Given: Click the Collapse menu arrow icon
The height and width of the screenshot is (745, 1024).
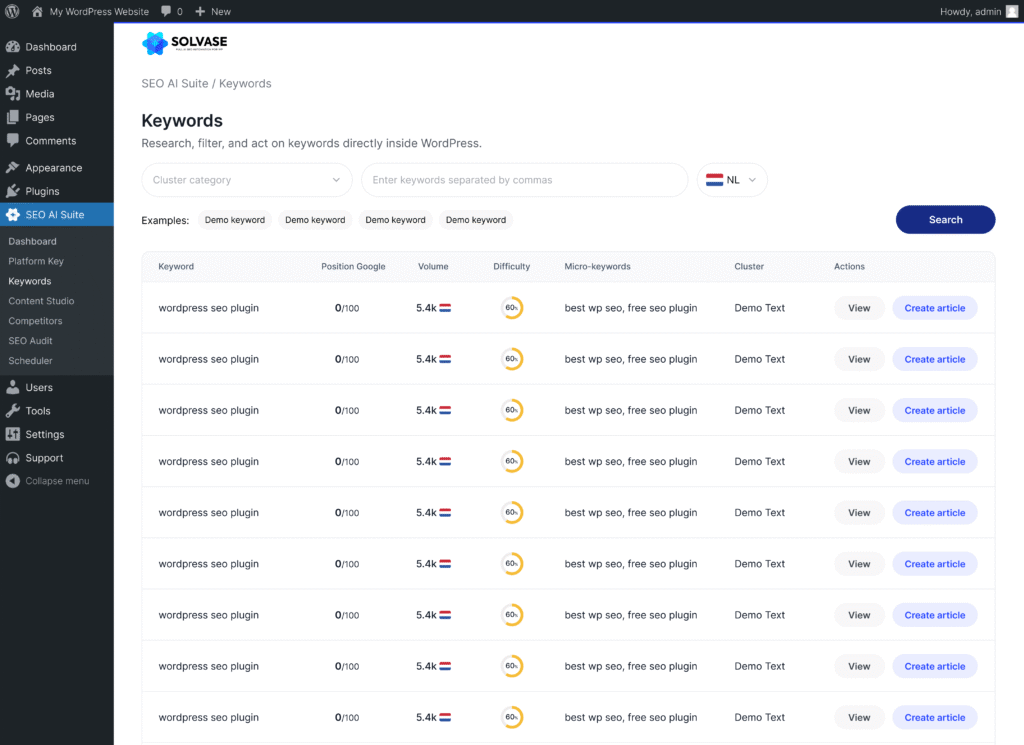Looking at the screenshot, I should (13, 481).
